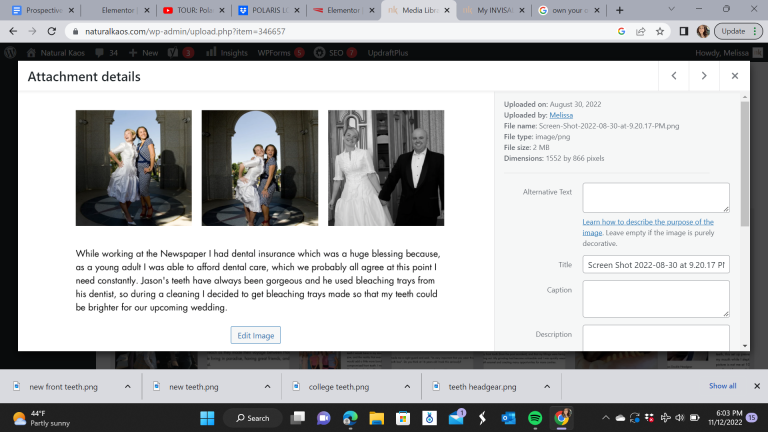Screen dimensions: 768x432
Task: Open the taskbar Search box
Action: (x=253, y=418)
